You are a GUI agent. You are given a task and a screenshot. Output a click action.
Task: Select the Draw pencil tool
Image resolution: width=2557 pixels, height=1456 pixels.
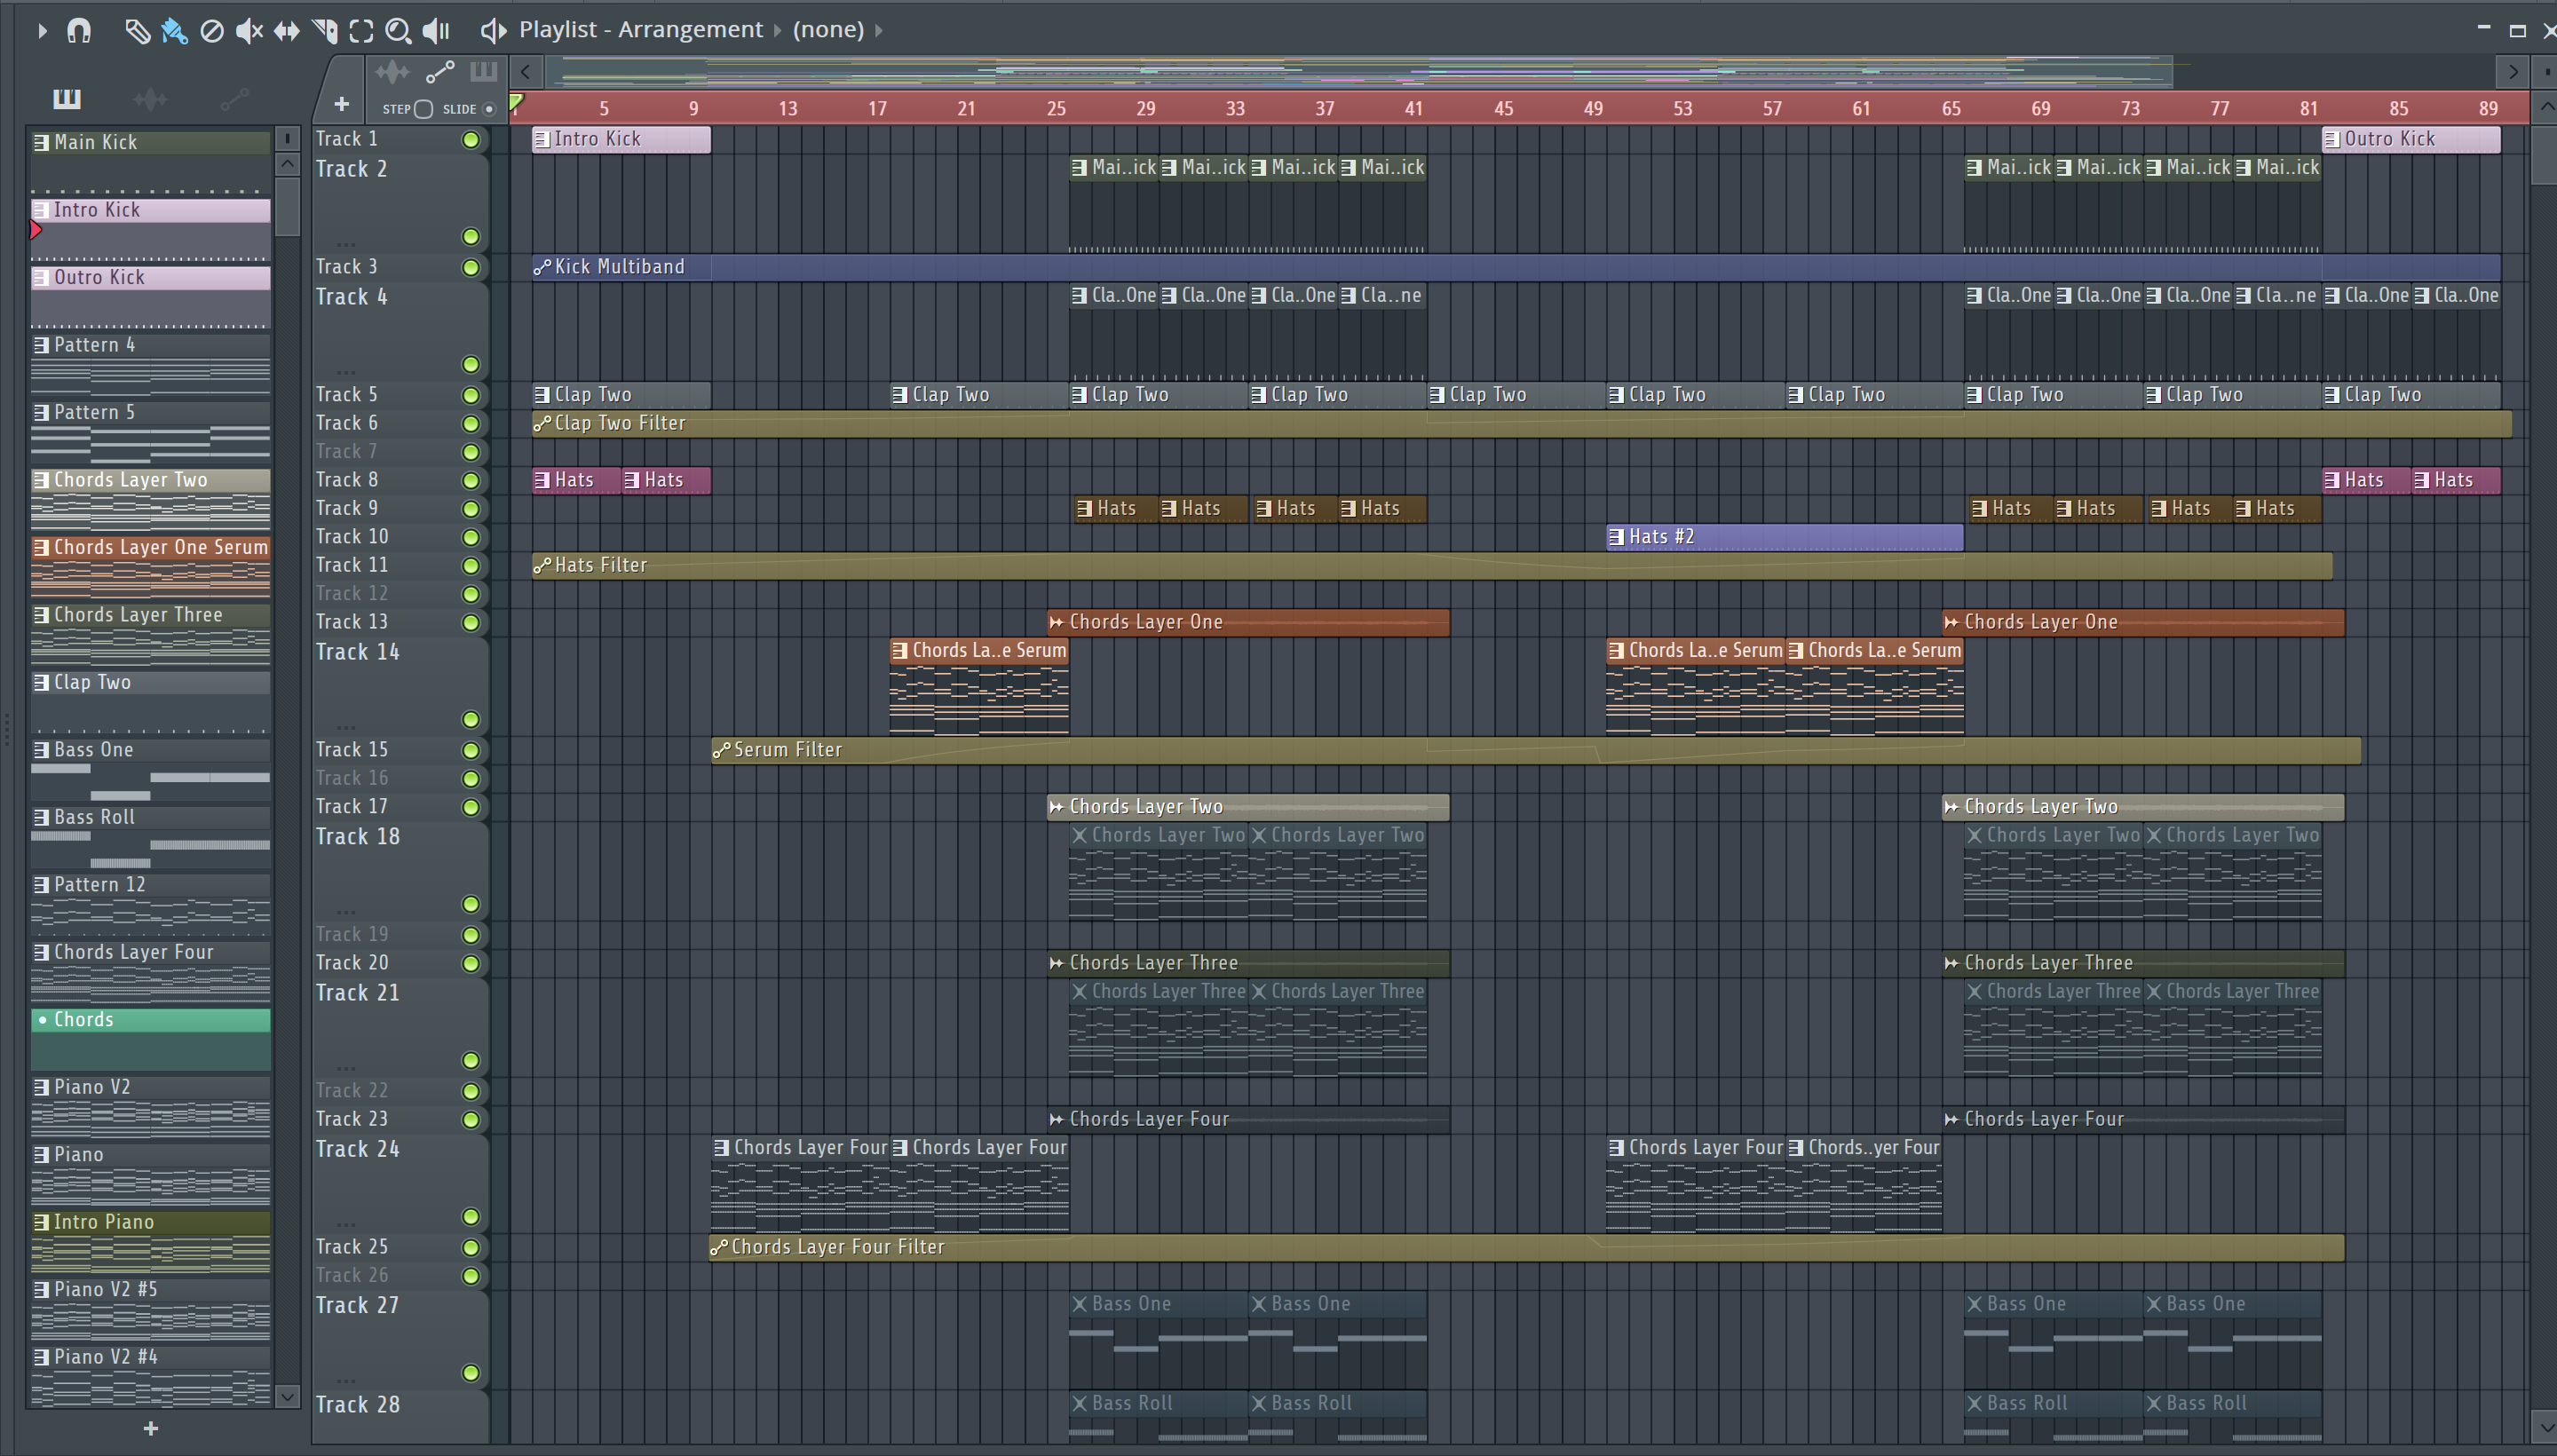point(137,30)
